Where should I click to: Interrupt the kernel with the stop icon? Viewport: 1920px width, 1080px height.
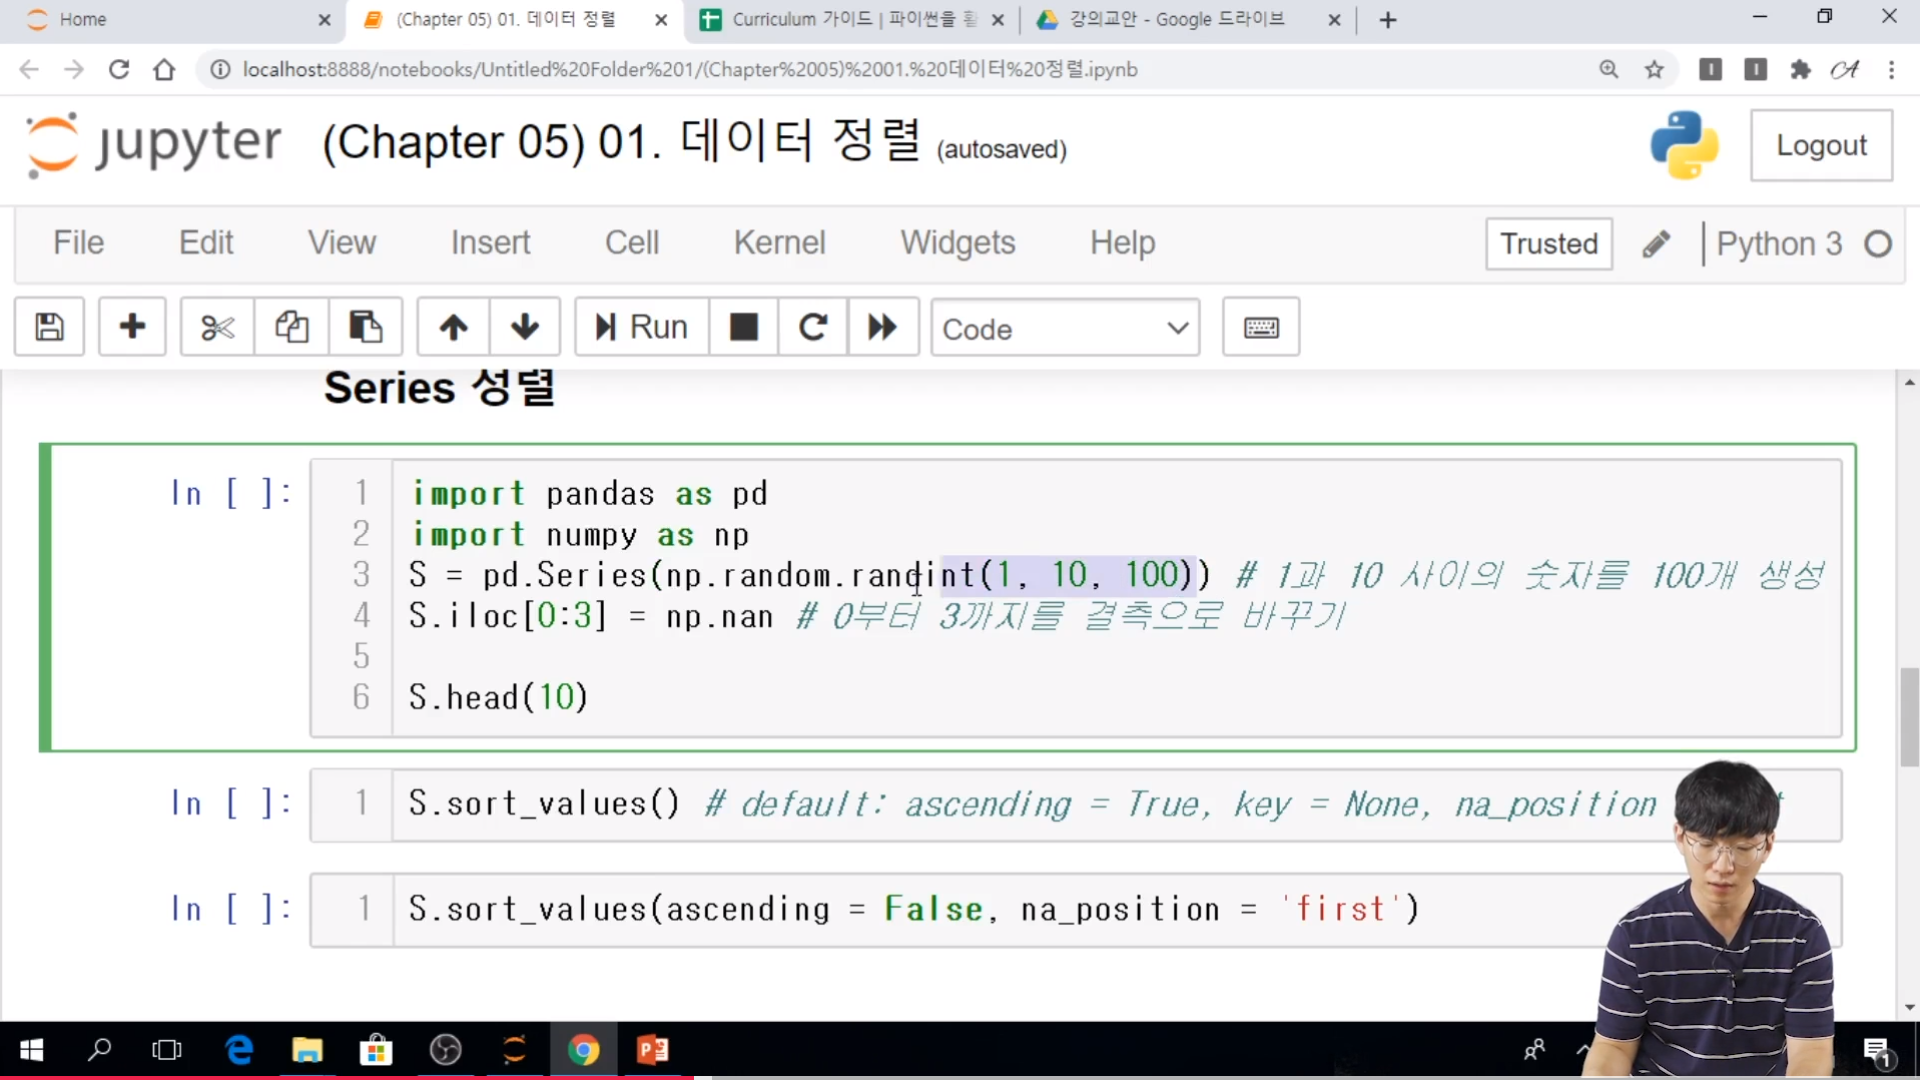pyautogui.click(x=743, y=327)
